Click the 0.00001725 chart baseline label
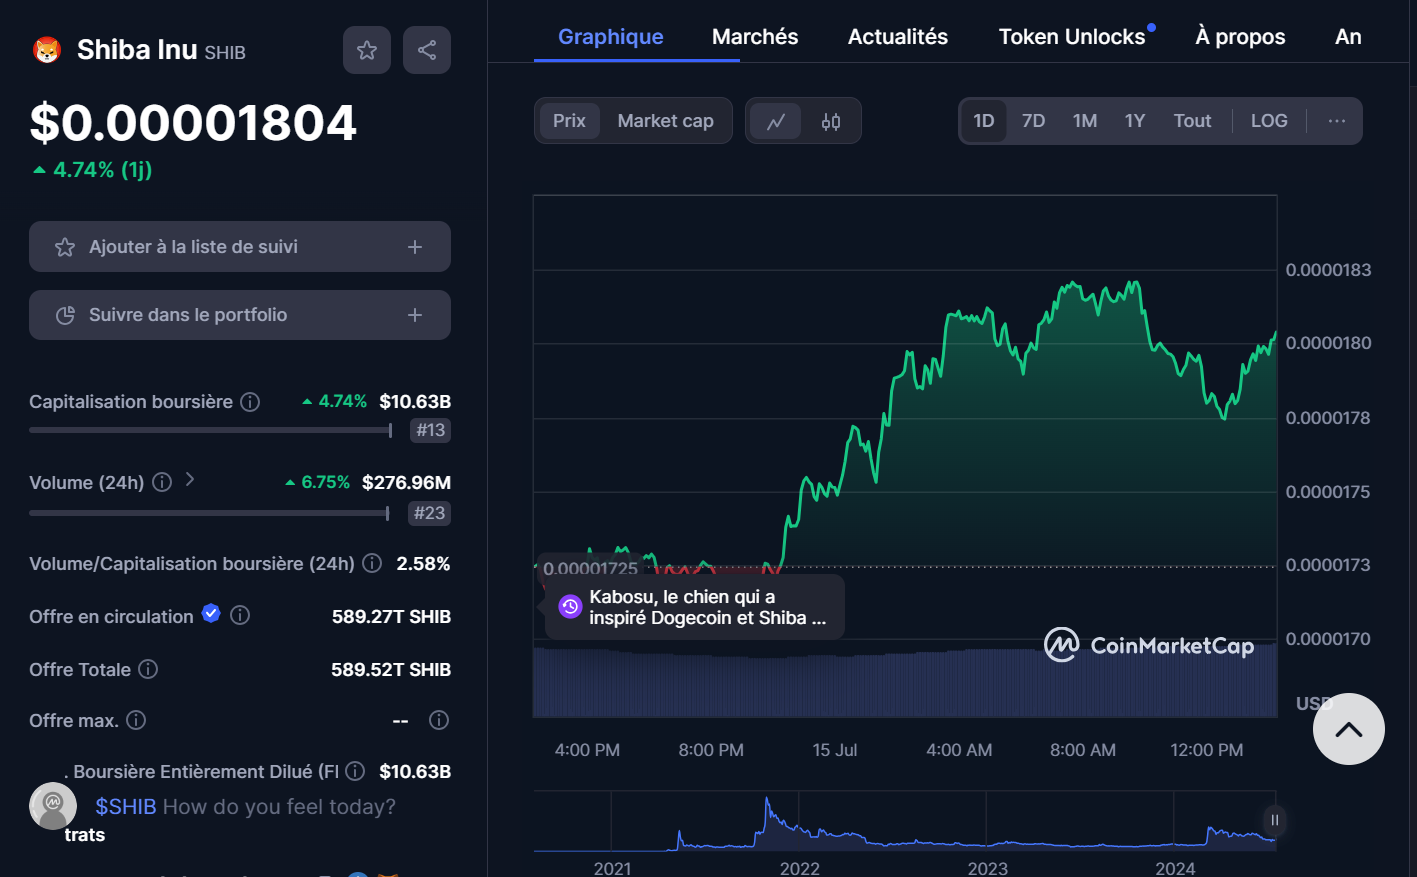1417x877 pixels. (590, 568)
